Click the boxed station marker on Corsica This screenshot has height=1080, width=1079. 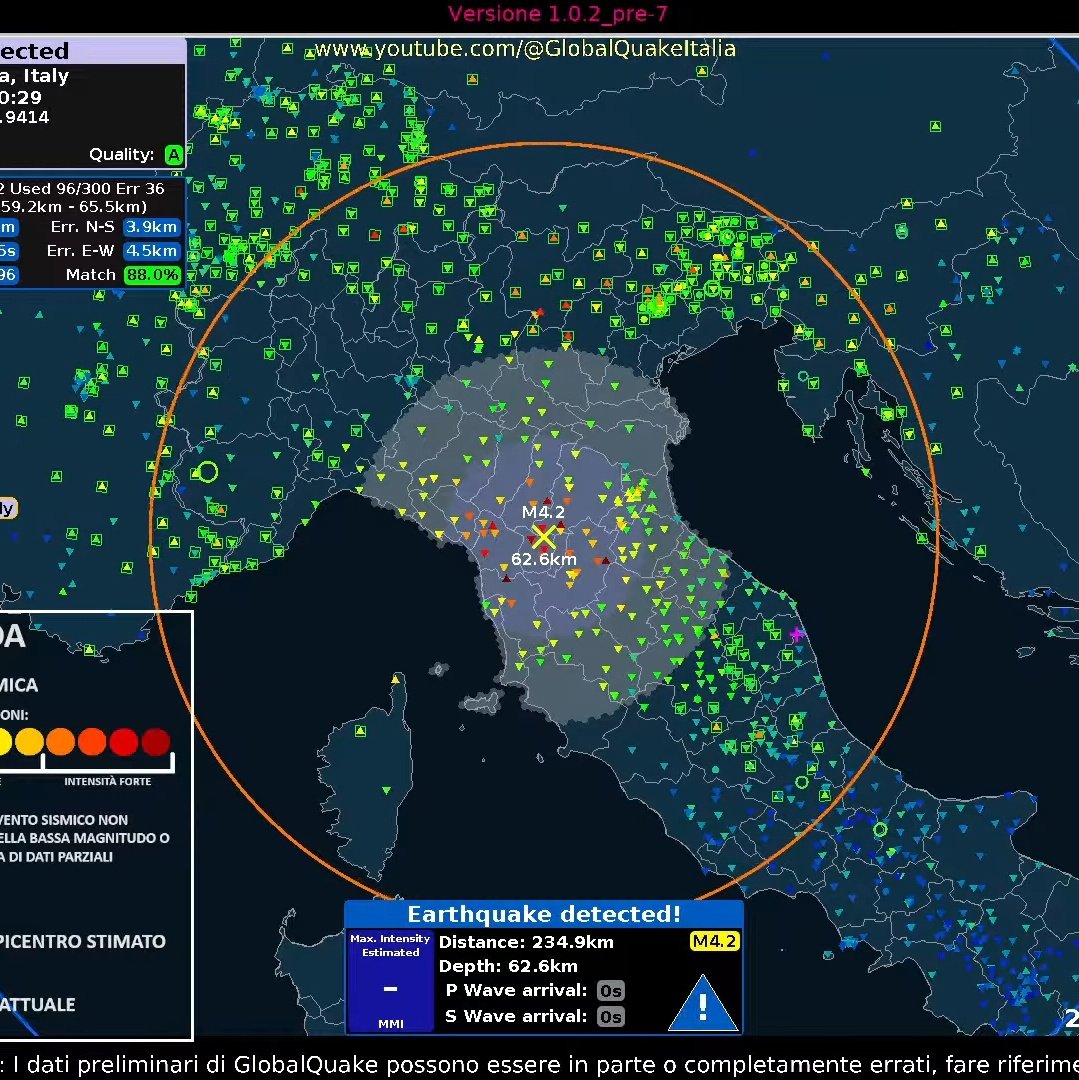point(360,731)
